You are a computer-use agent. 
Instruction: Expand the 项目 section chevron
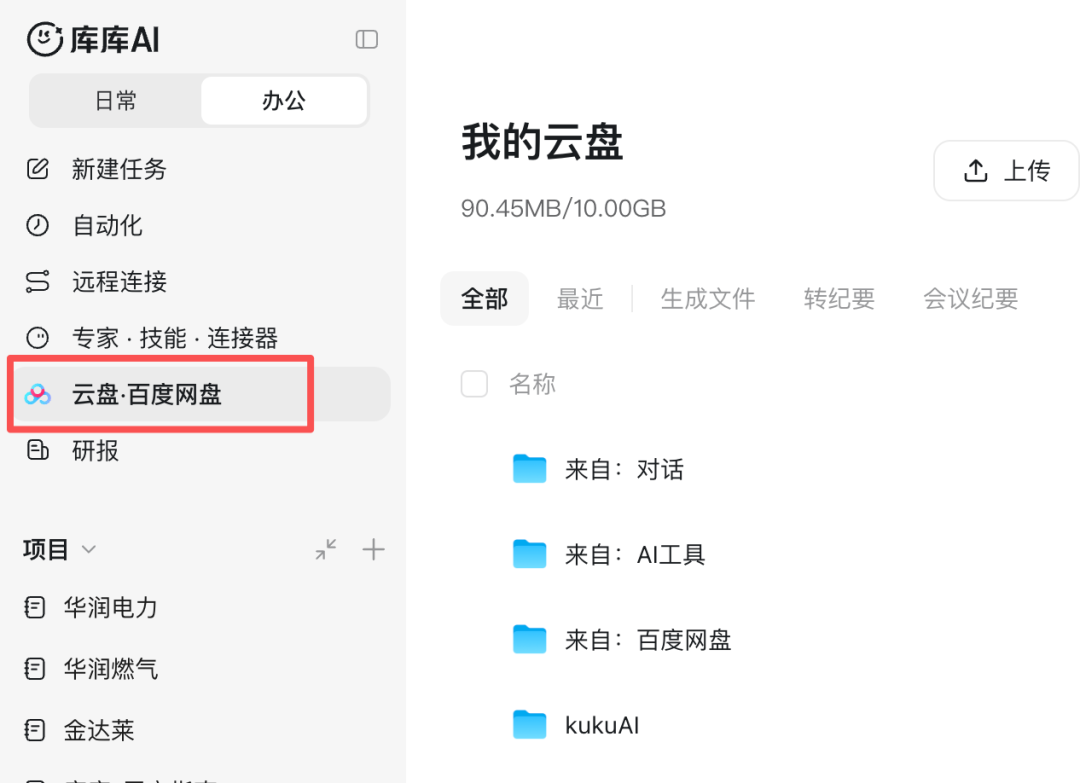(x=89, y=550)
